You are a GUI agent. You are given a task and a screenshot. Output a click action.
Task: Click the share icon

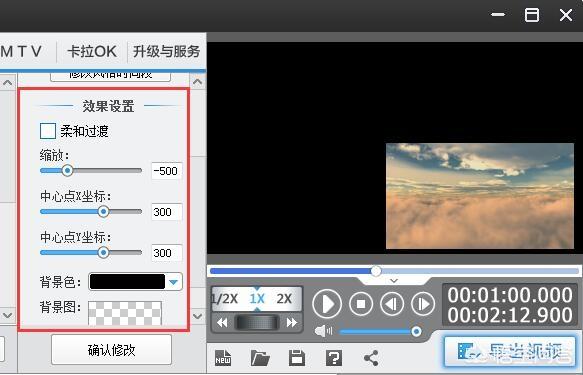click(x=371, y=358)
